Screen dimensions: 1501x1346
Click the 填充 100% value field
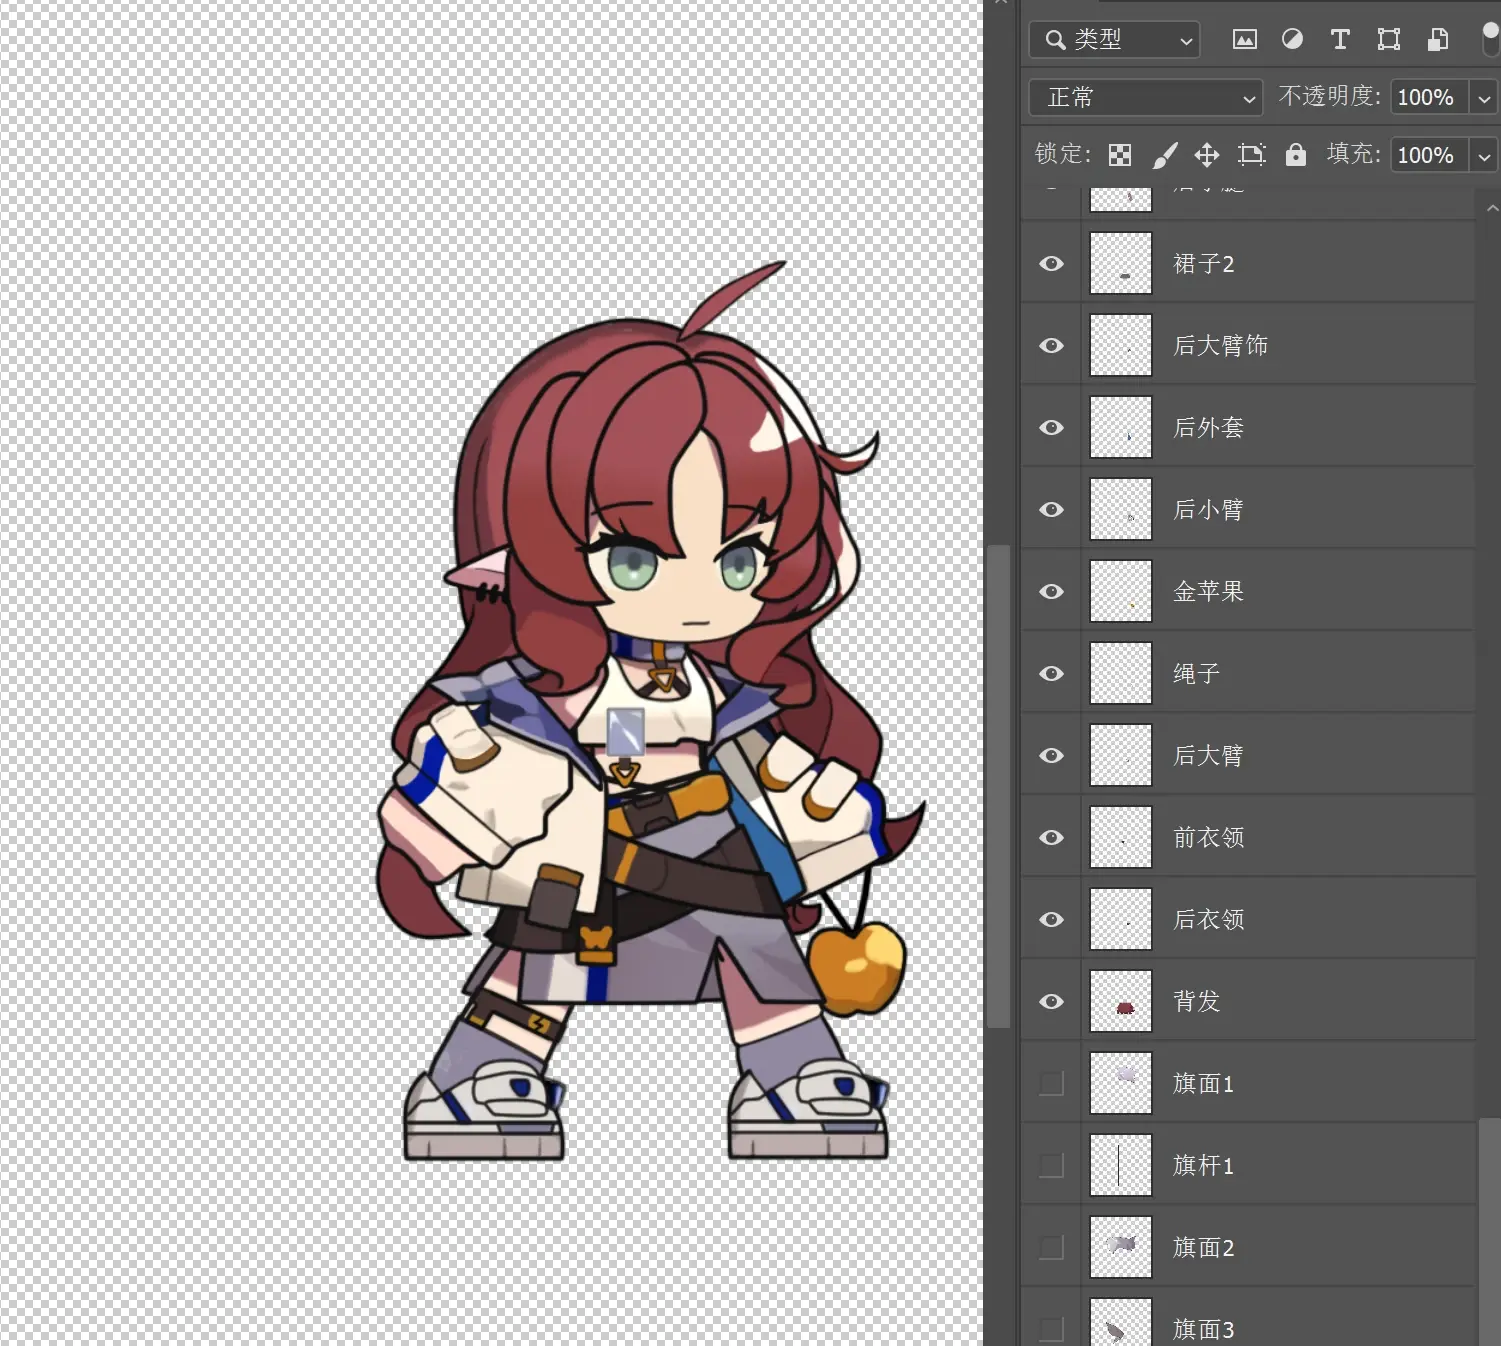pos(1429,156)
